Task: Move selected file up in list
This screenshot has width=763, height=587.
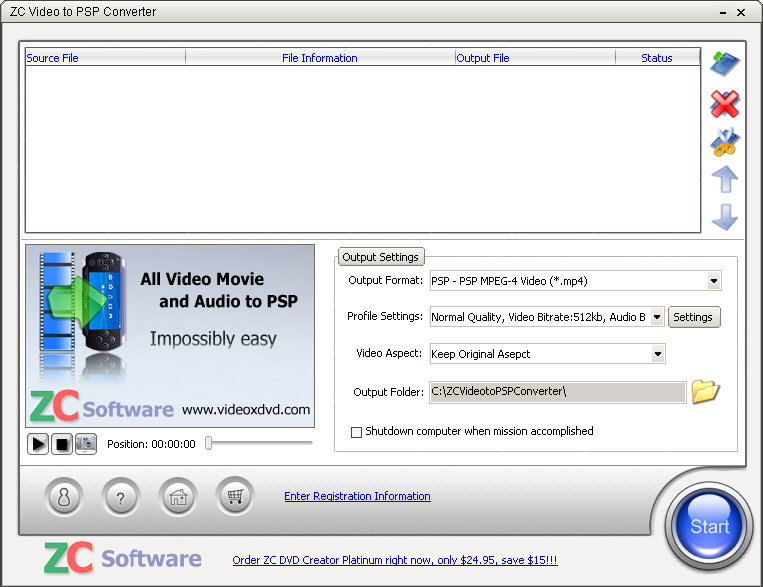Action: click(725, 180)
